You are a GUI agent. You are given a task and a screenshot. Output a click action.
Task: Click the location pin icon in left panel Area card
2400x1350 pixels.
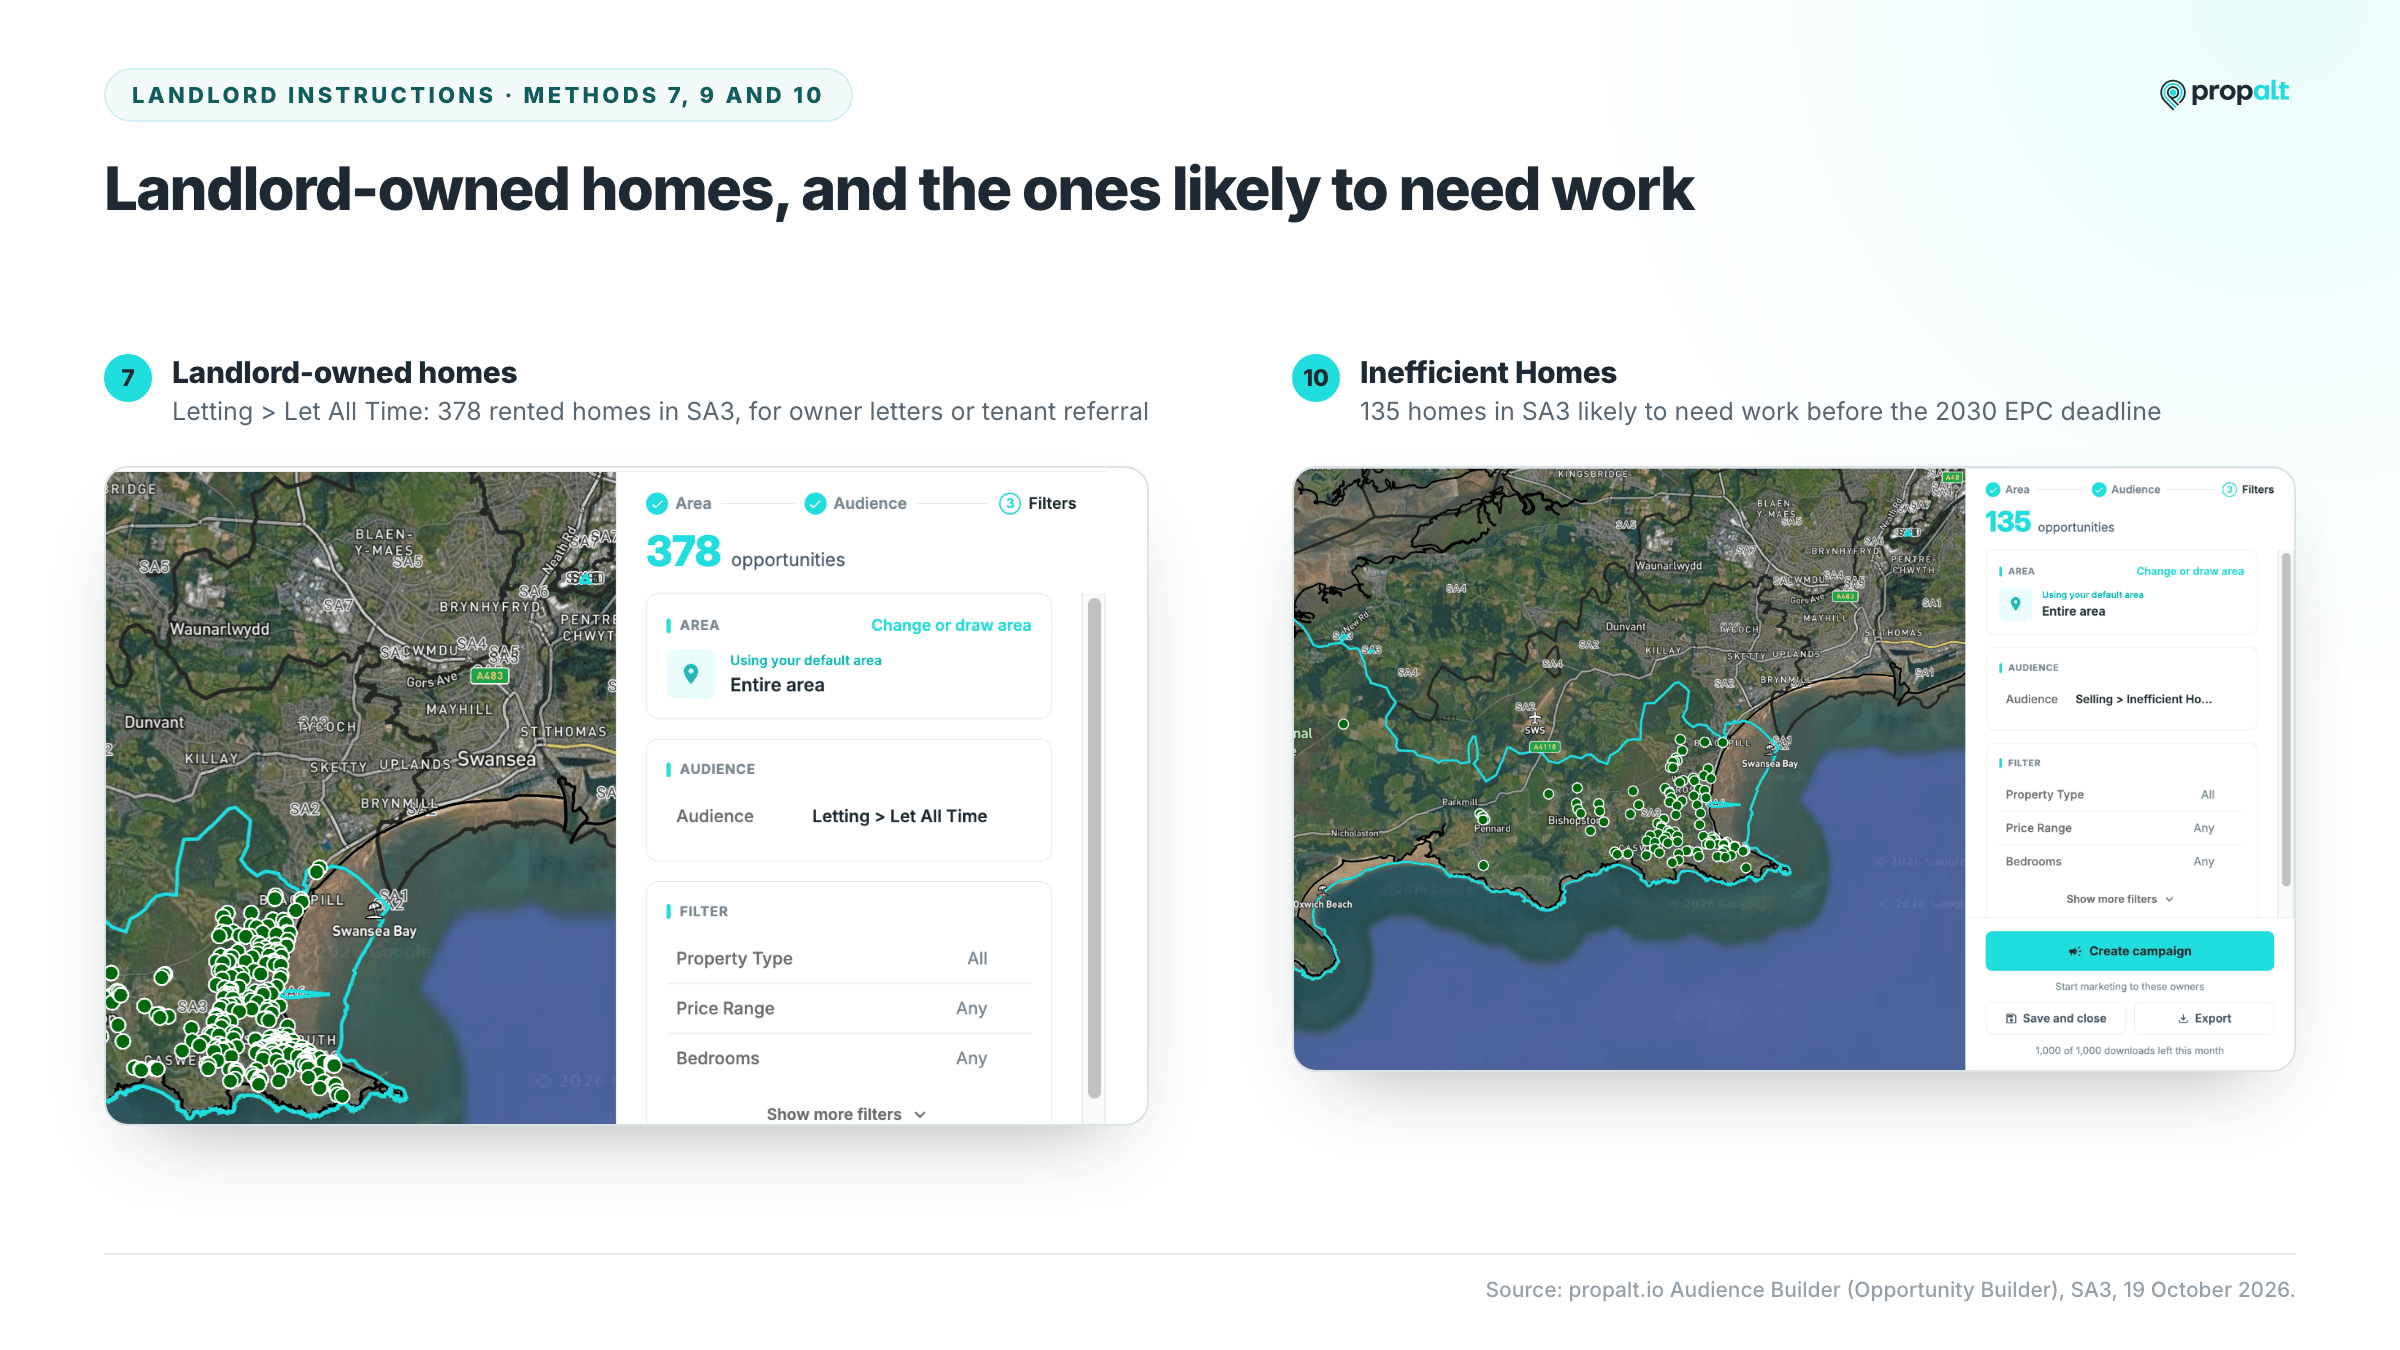pyautogui.click(x=691, y=674)
